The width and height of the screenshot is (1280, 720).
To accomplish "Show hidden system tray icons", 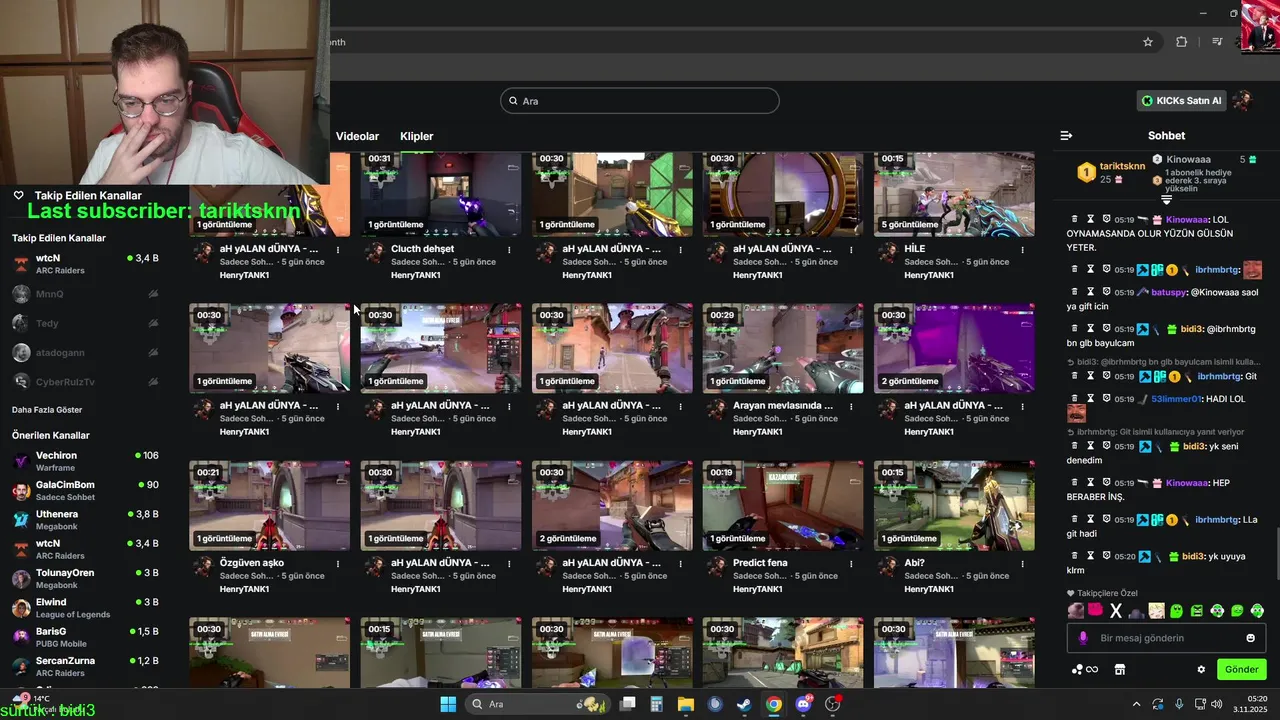I will pyautogui.click(x=1136, y=704).
